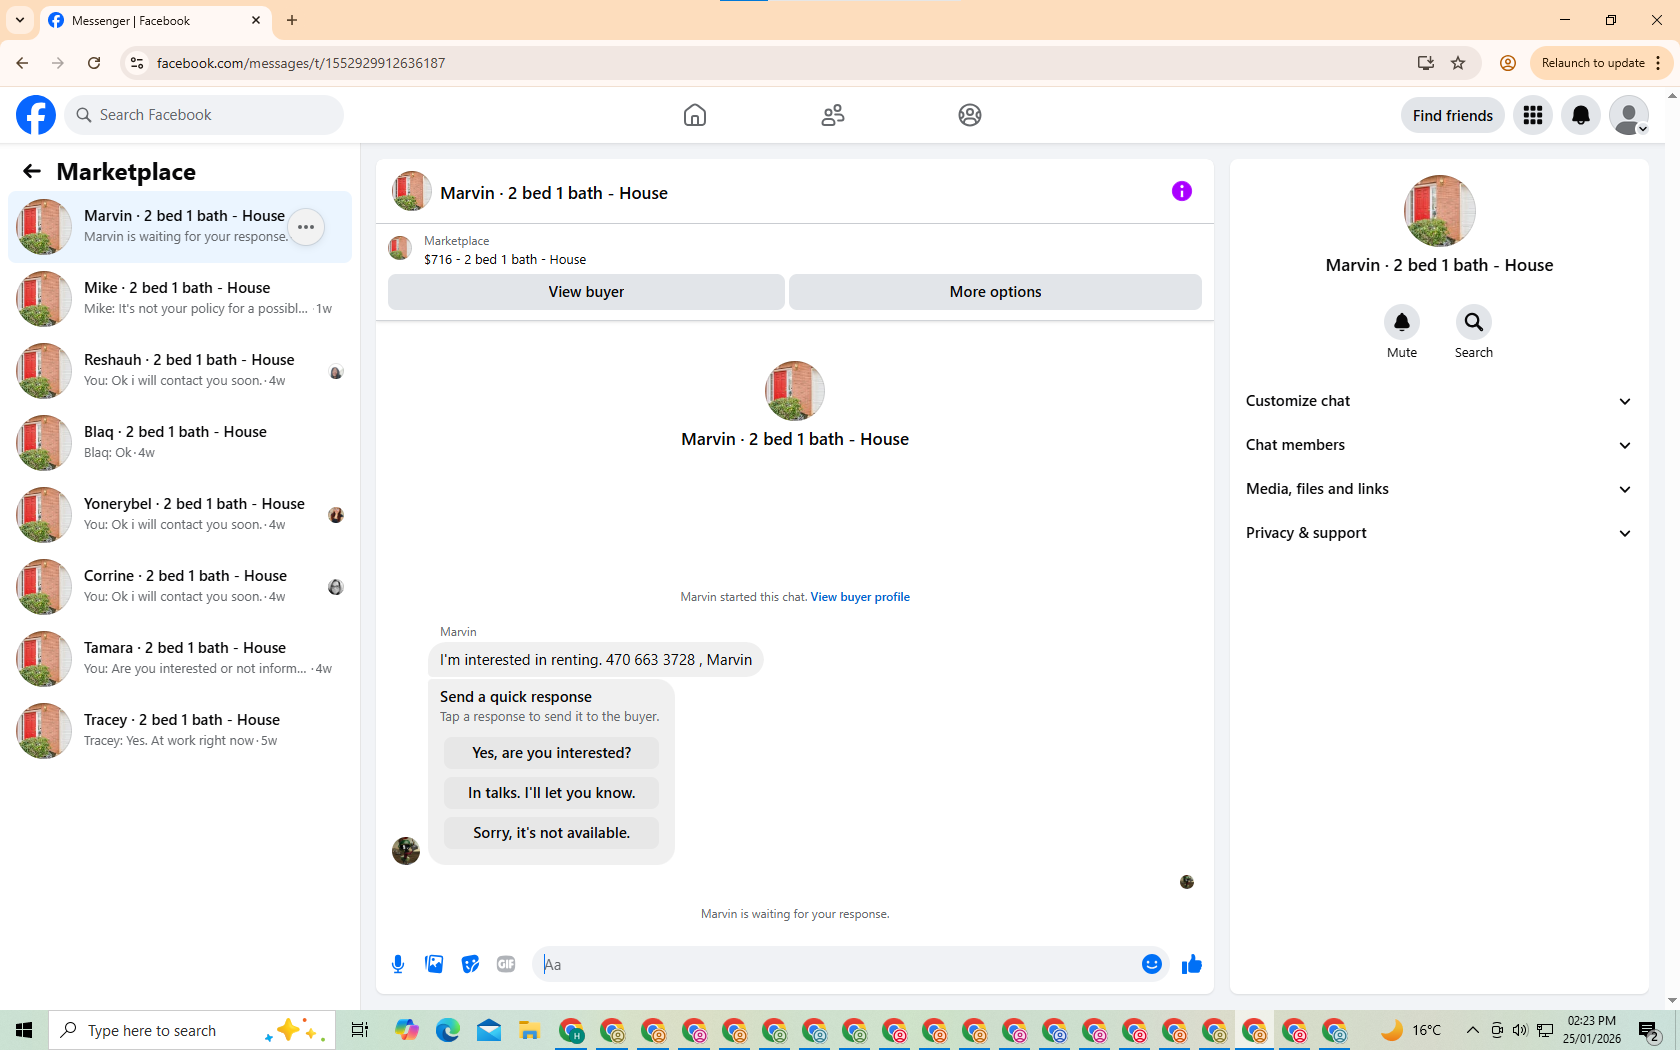Open Yonerybel's 2 bed 1 bath conversation
The image size is (1680, 1050).
[x=180, y=515]
